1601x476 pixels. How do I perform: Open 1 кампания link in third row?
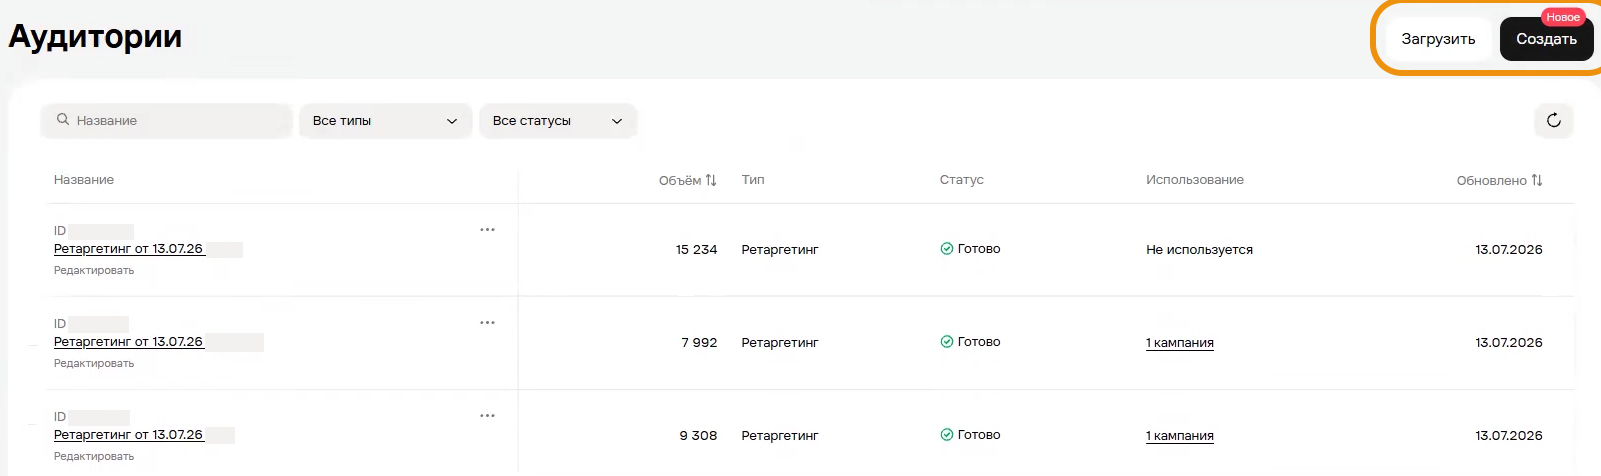click(x=1180, y=436)
